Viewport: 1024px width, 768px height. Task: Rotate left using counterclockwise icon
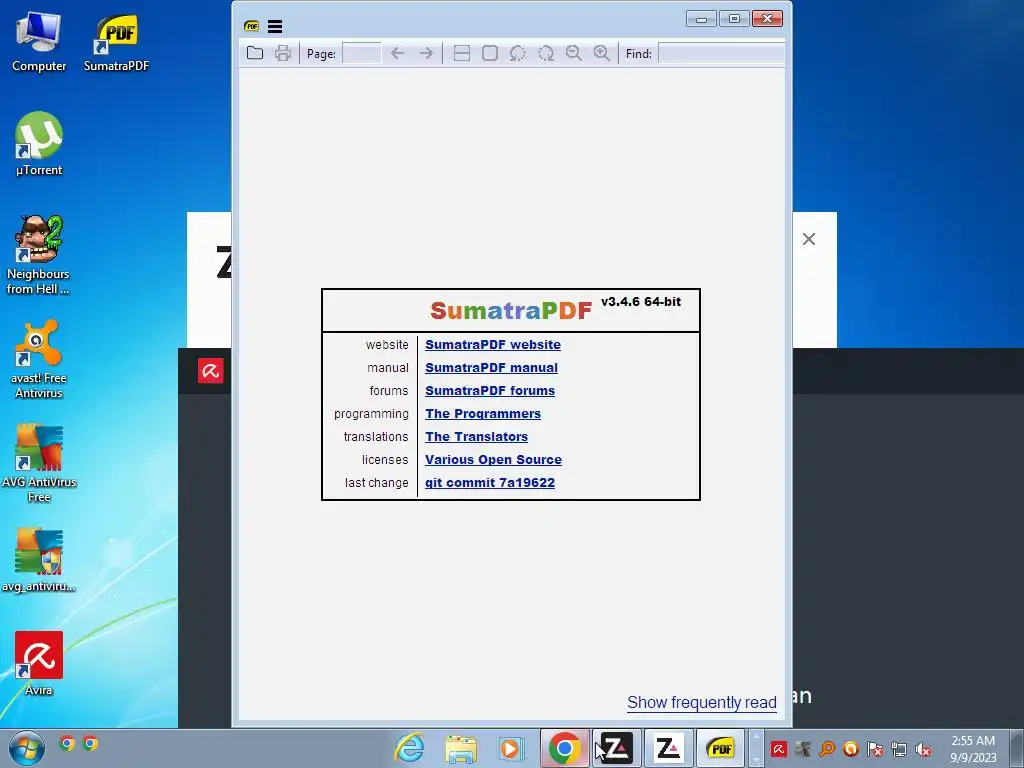(518, 54)
